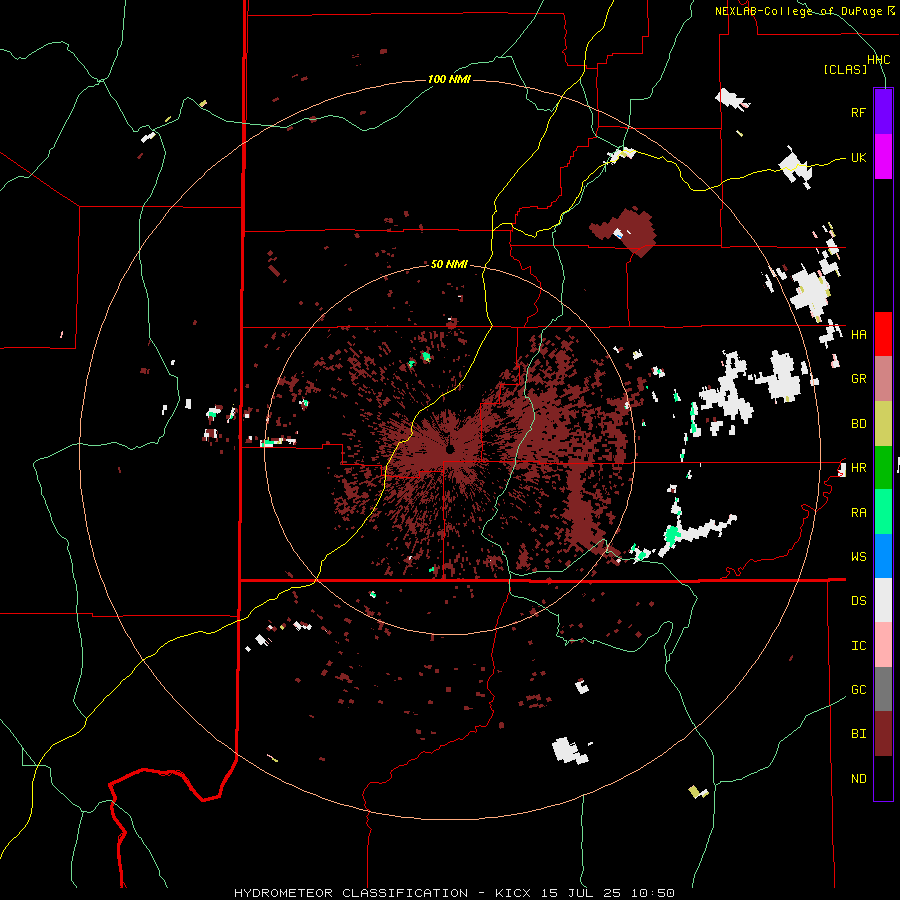Screen dimensions: 900x900
Task: Click the white DS legend swatch
Action: point(883,600)
